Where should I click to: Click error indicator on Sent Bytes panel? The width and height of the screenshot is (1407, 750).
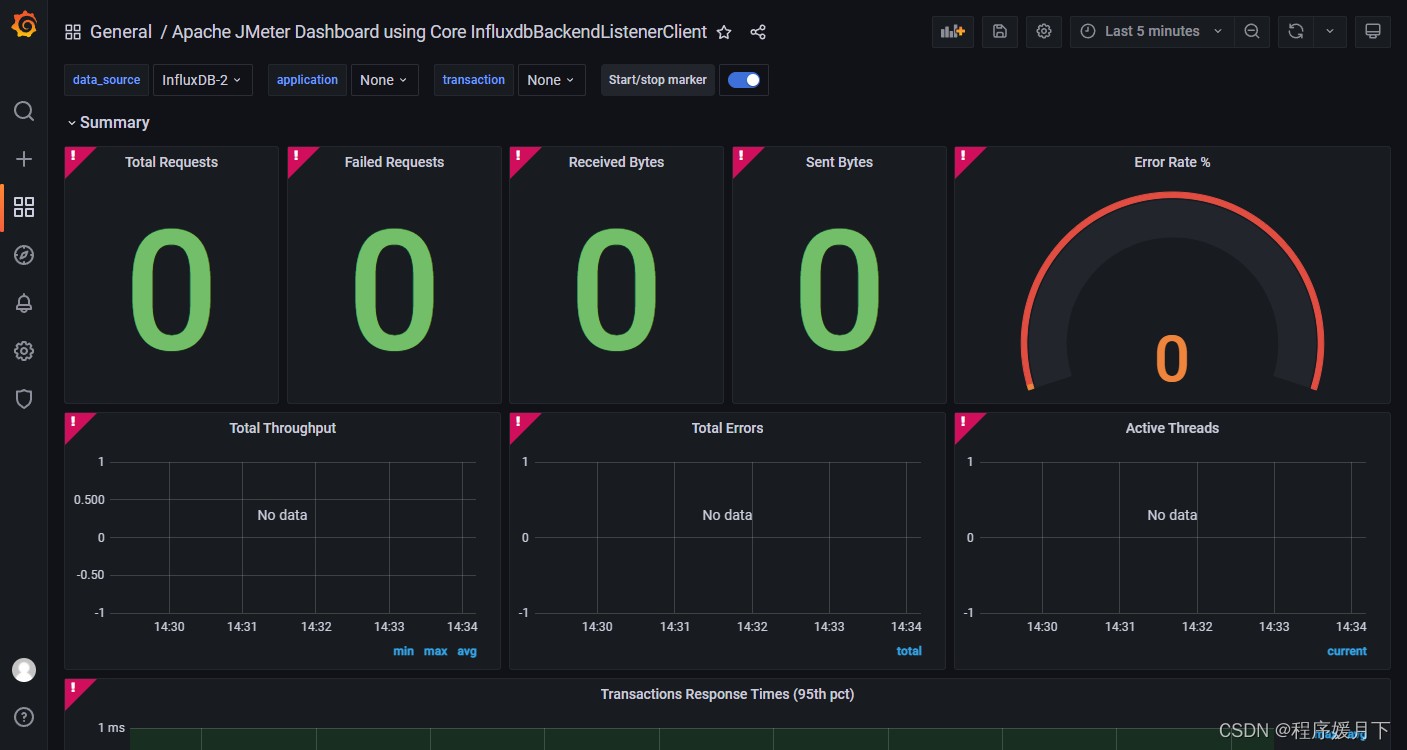pos(741,157)
